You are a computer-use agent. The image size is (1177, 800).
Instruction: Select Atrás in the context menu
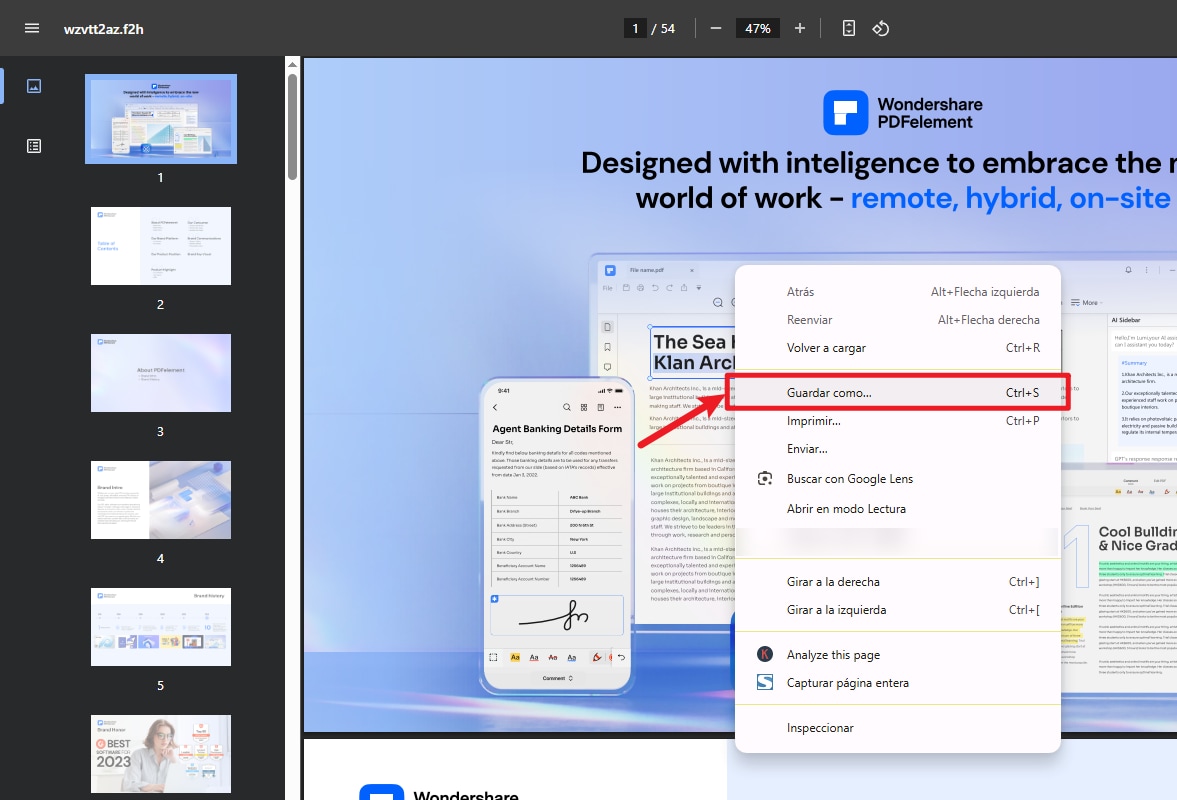tap(898, 292)
